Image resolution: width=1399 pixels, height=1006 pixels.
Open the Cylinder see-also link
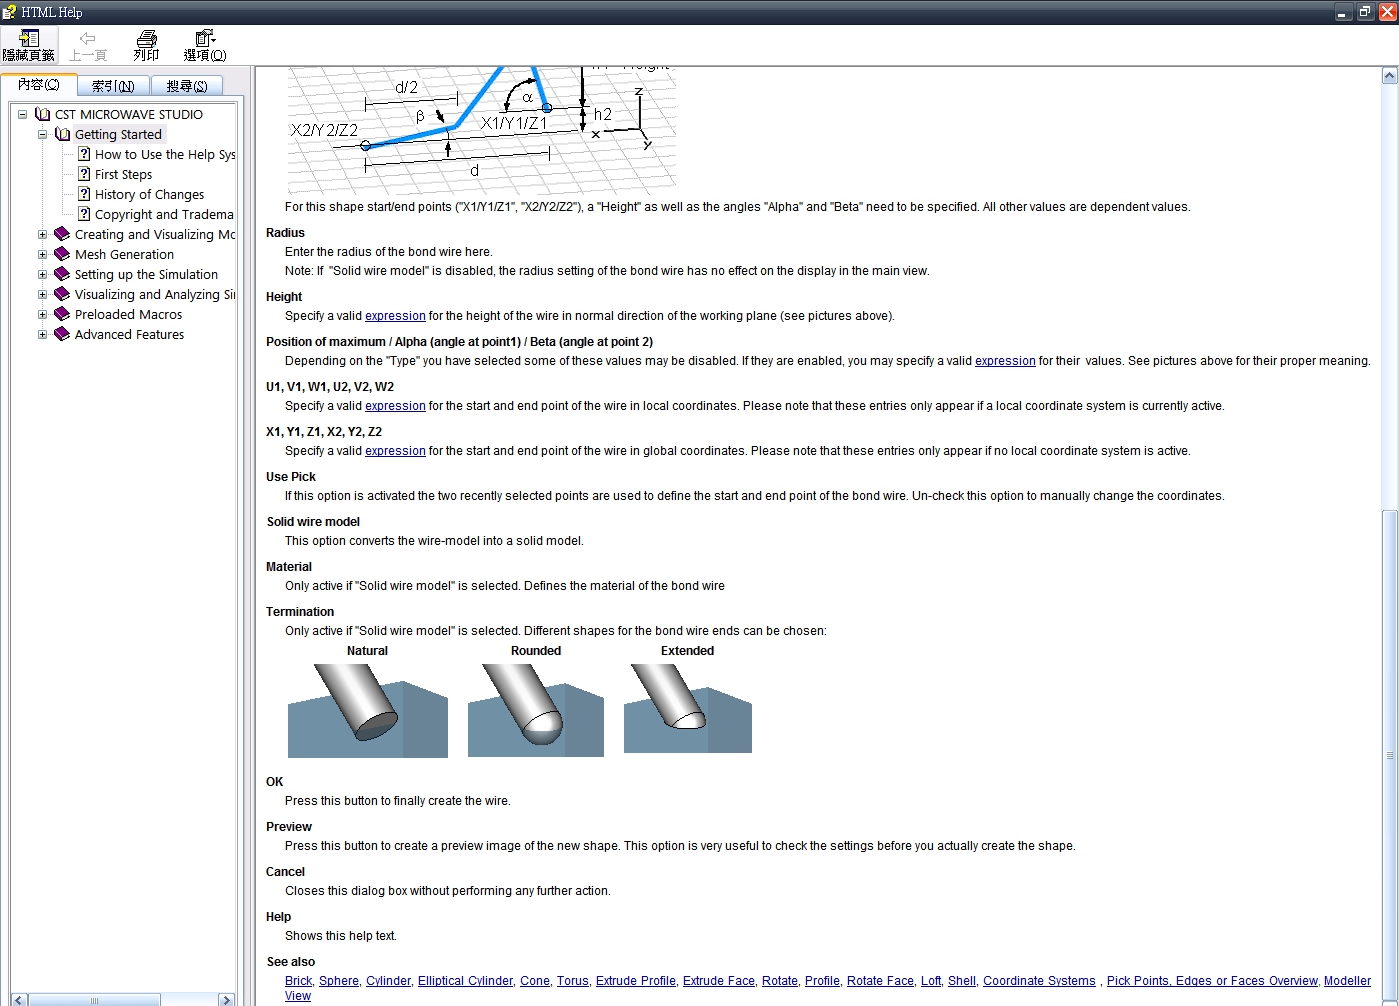[x=388, y=981]
